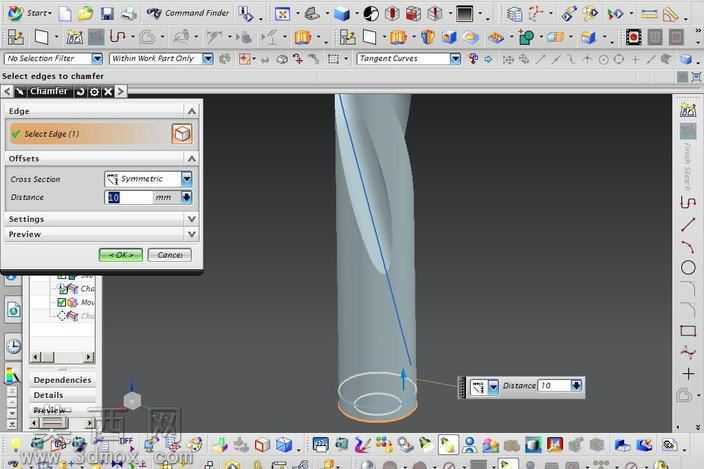The width and height of the screenshot is (704, 469).
Task: Click the Cancel button
Action: click(170, 255)
